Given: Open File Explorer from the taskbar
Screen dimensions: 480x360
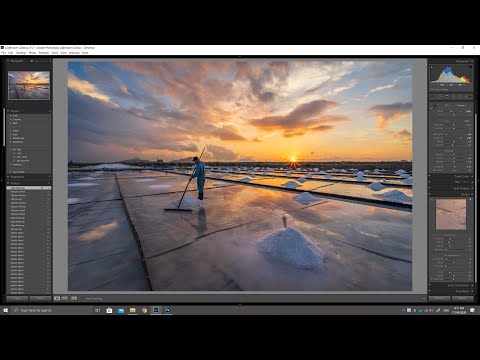Looking at the screenshot, I should [133, 310].
